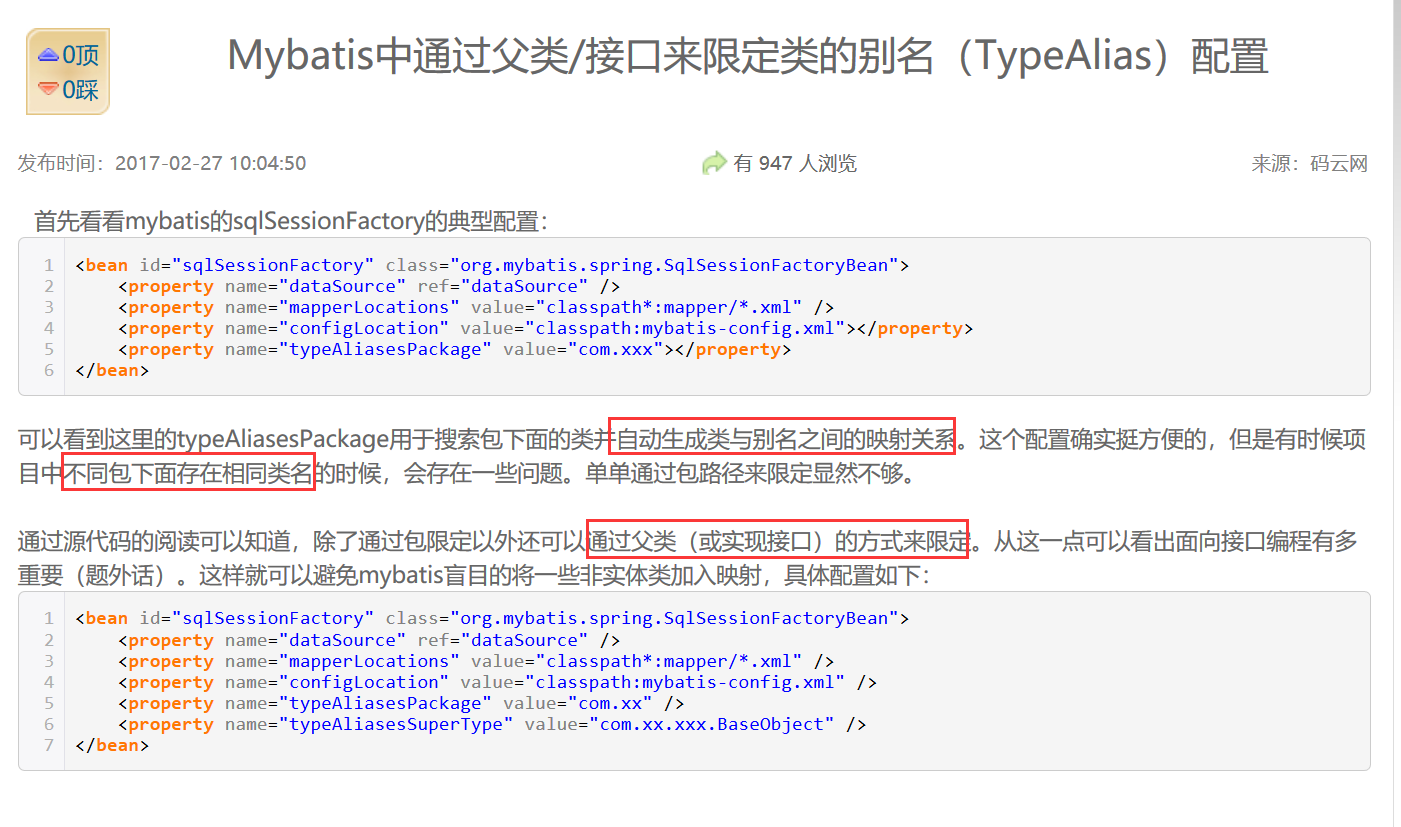Click the intro line 首先看看mybatis的sqlSessionFactory的典型配置
The width and height of the screenshot is (1401, 827).
pos(291,221)
